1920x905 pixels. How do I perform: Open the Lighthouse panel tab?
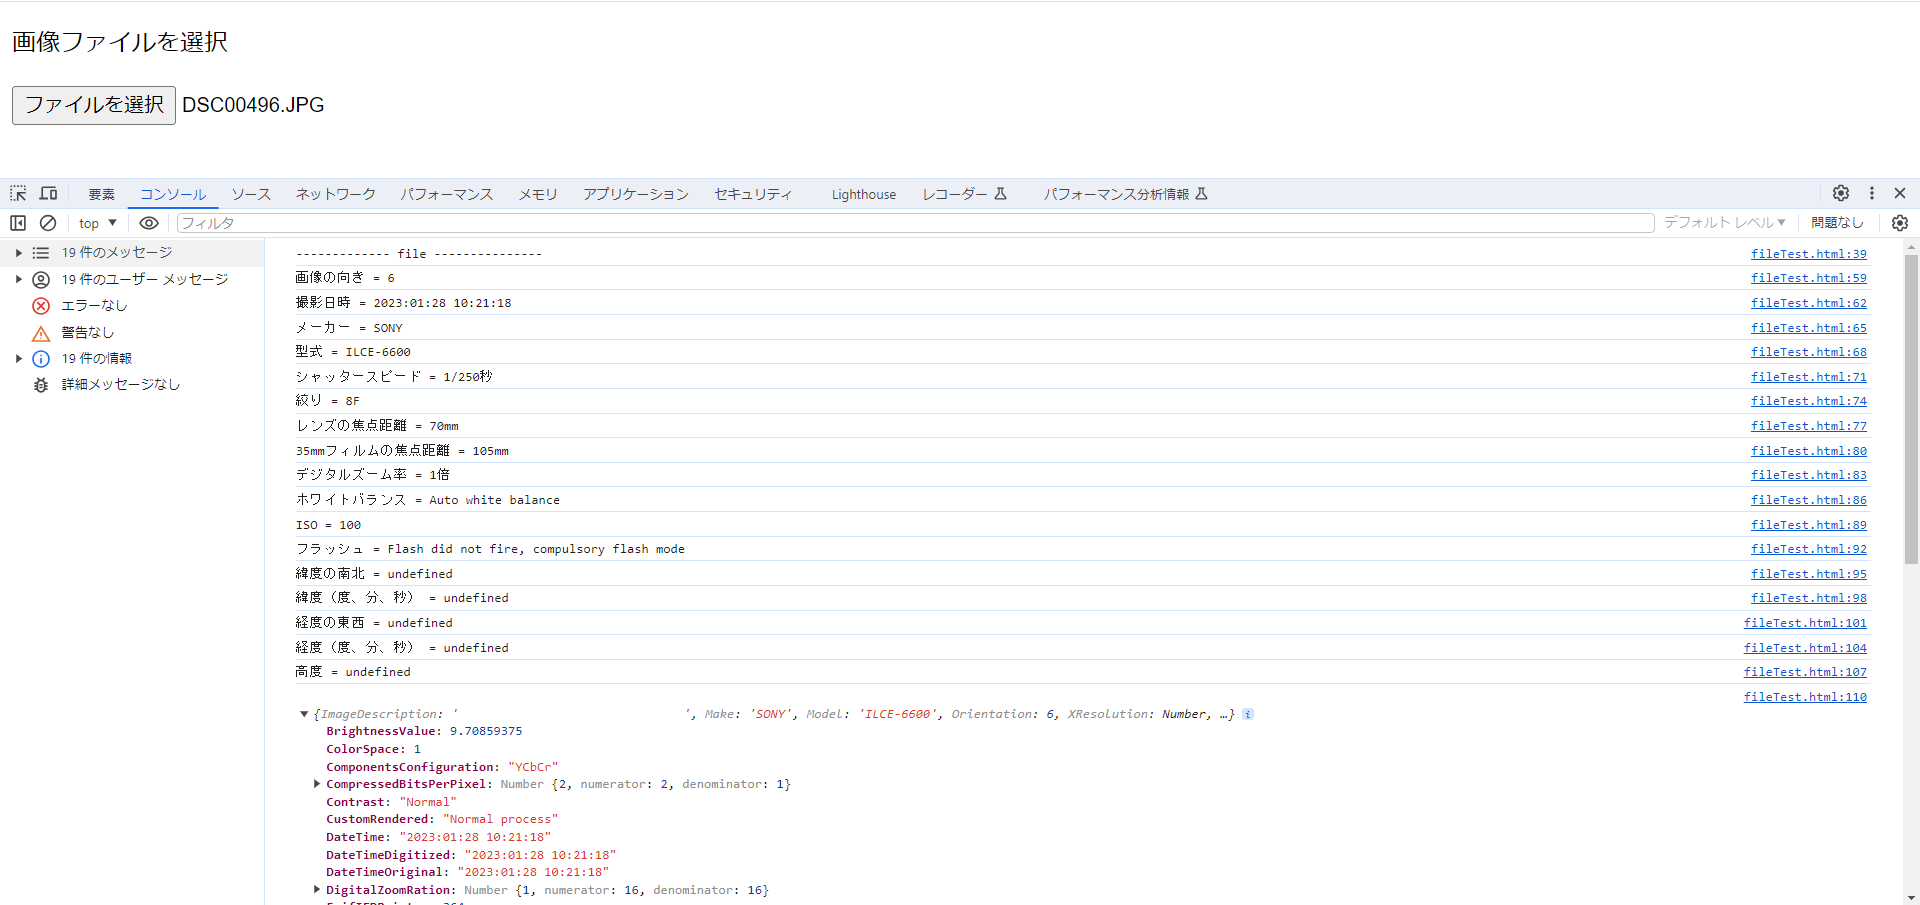(863, 194)
